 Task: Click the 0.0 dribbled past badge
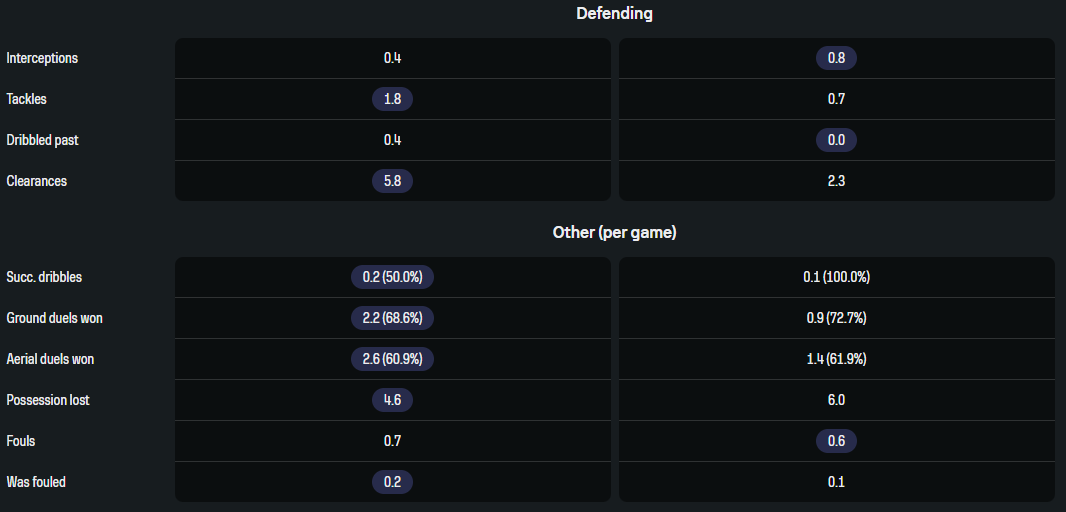click(x=836, y=140)
